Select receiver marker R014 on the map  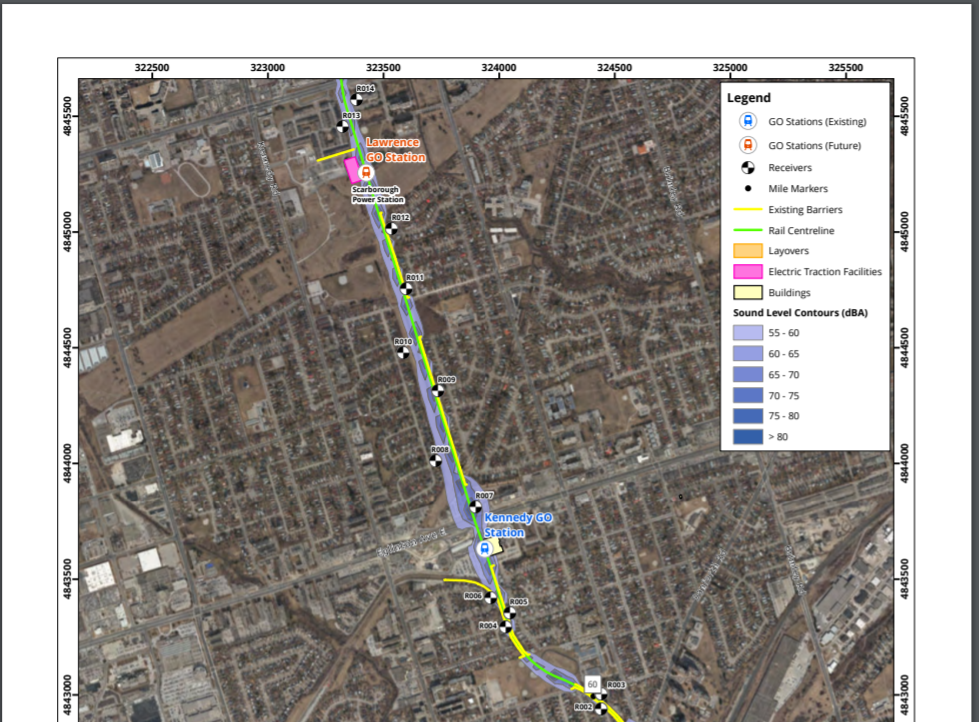(356, 99)
